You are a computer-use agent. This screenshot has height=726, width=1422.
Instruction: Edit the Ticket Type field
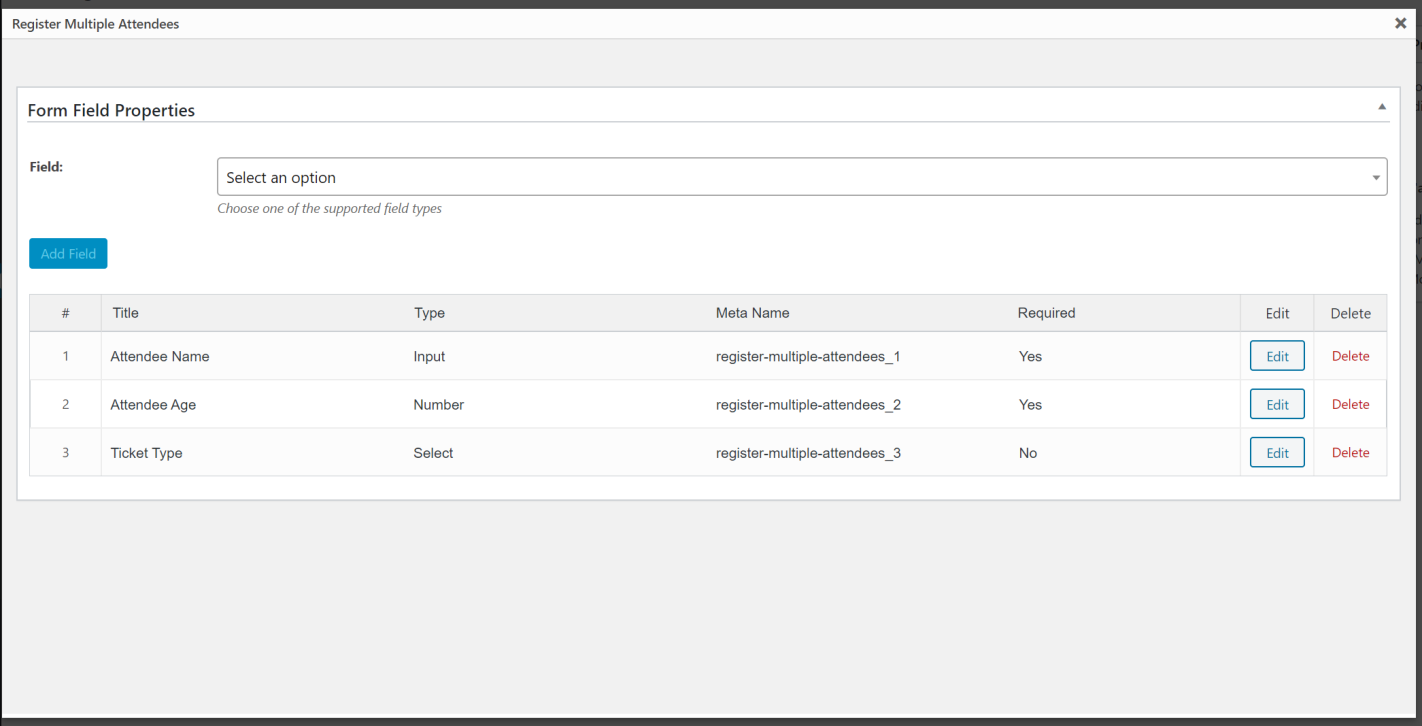click(1277, 453)
